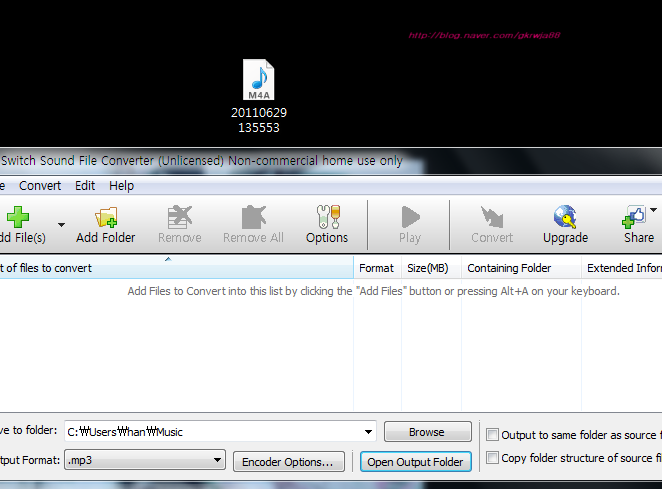Click the Share thumbs-up icon
Viewport: 662px width, 489px height.
[634, 217]
